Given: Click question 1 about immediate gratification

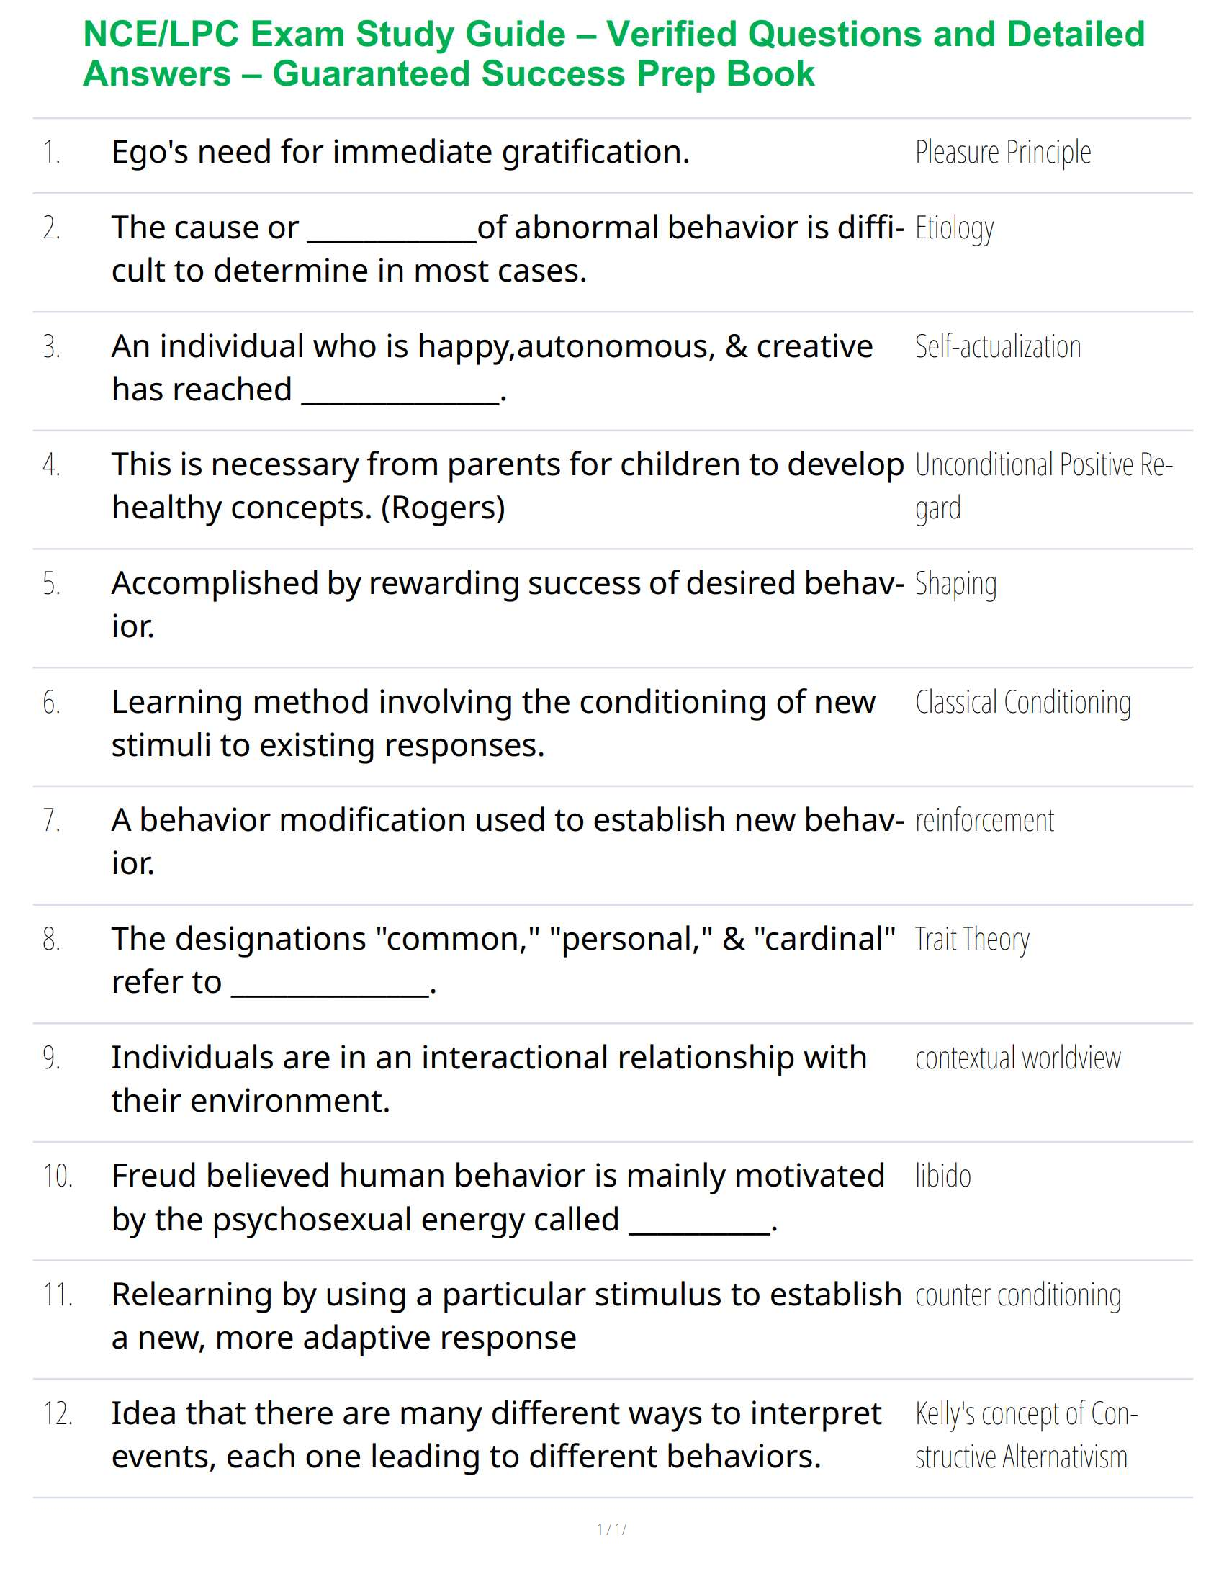Looking at the screenshot, I should tap(400, 153).
